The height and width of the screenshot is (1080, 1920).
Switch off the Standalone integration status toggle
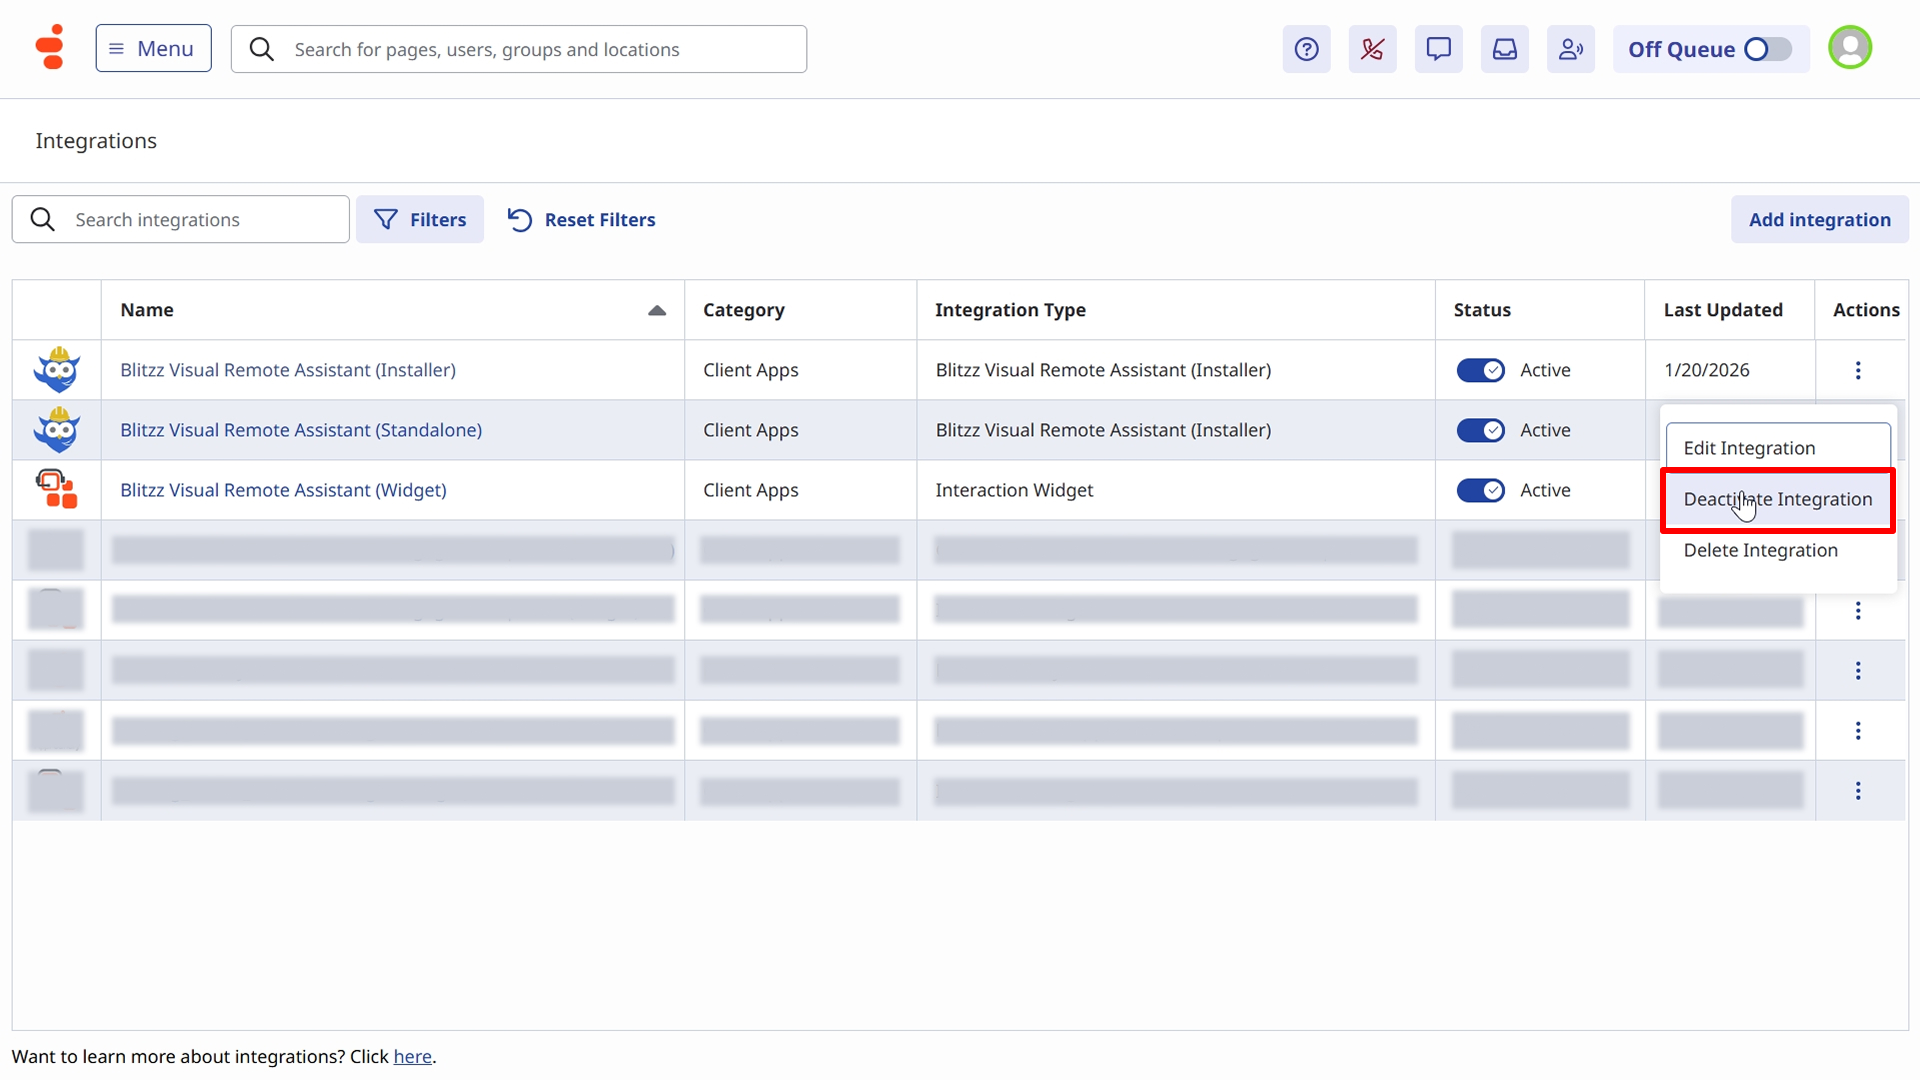coord(1480,430)
